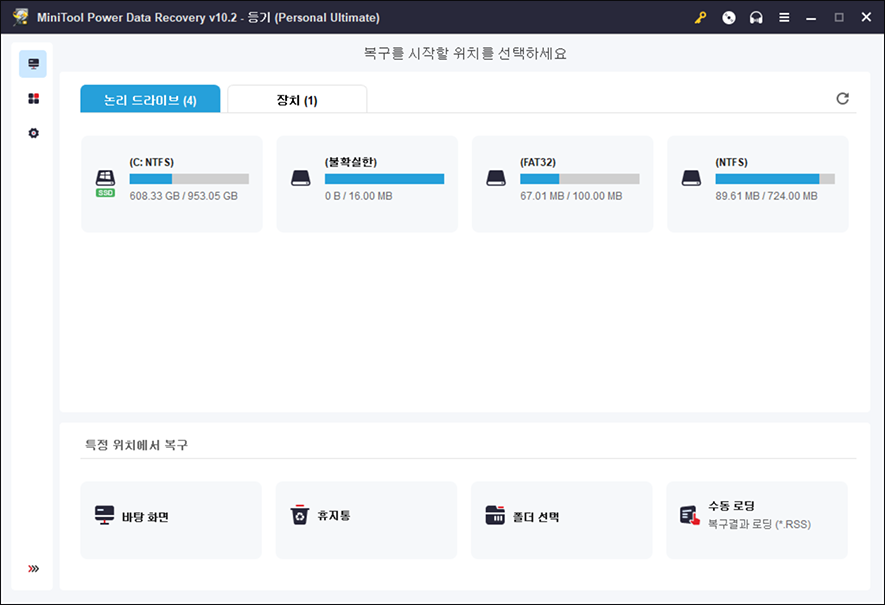The image size is (885, 605).
Task: Click the FAT32 drive usage bar
Action: (580, 179)
